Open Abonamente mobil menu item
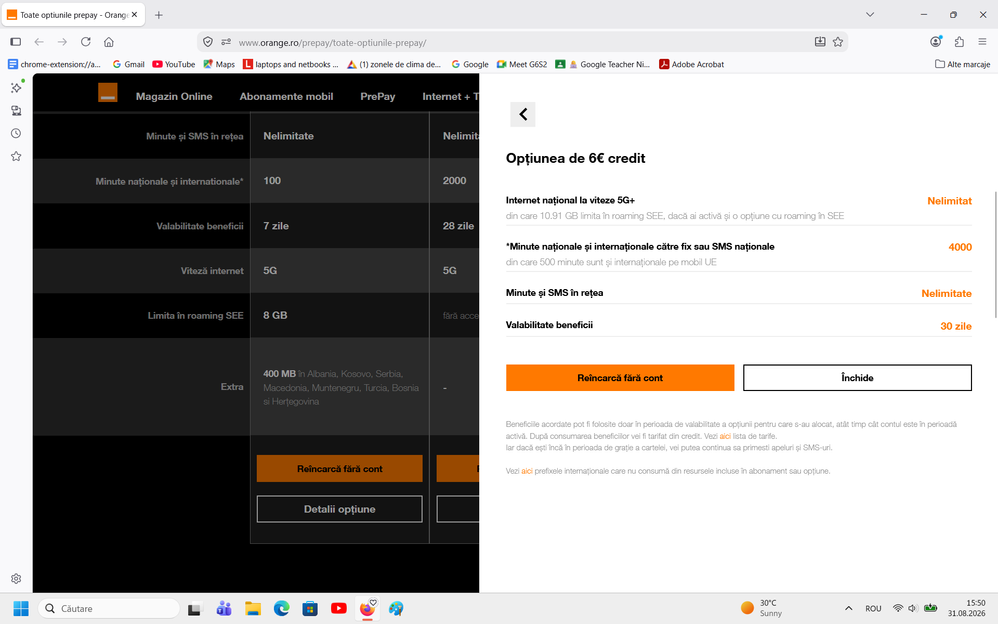Image resolution: width=998 pixels, height=624 pixels. pos(286,97)
